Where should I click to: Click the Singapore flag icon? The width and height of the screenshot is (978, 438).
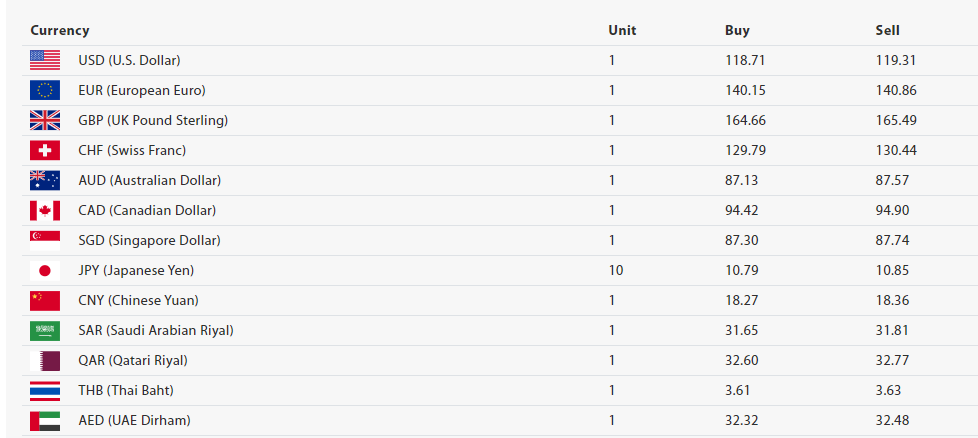[x=45, y=240]
